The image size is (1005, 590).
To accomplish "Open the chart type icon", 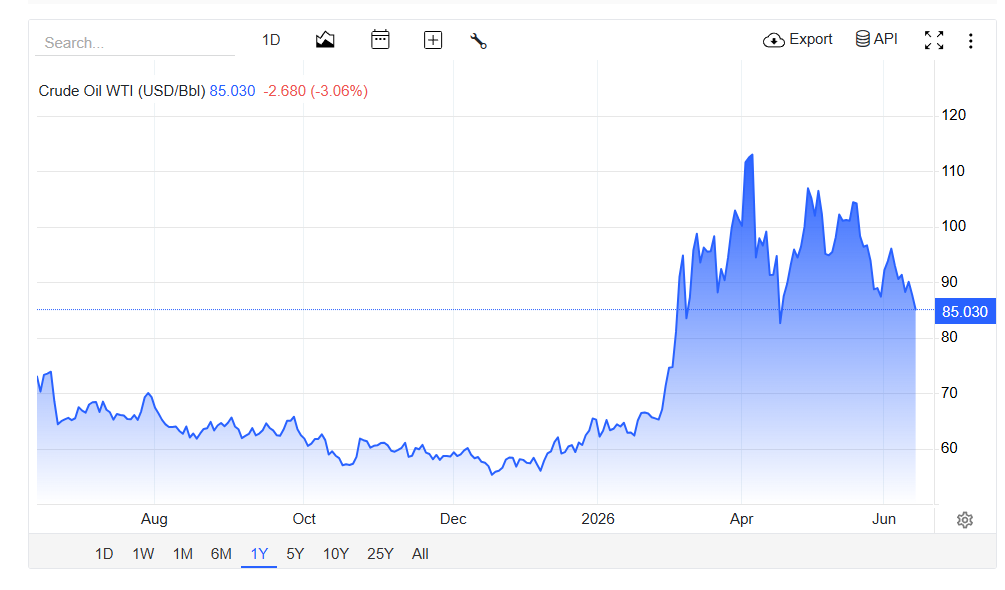I will (325, 40).
